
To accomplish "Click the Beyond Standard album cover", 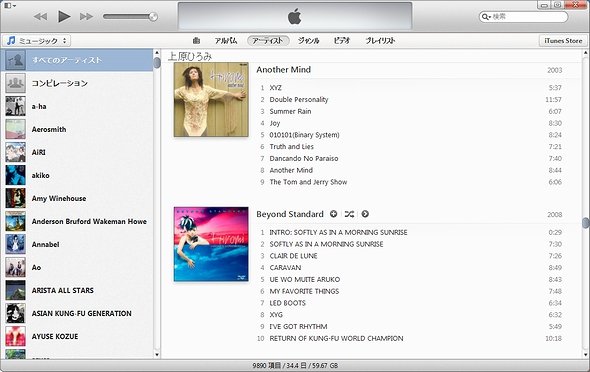I will [x=211, y=244].
